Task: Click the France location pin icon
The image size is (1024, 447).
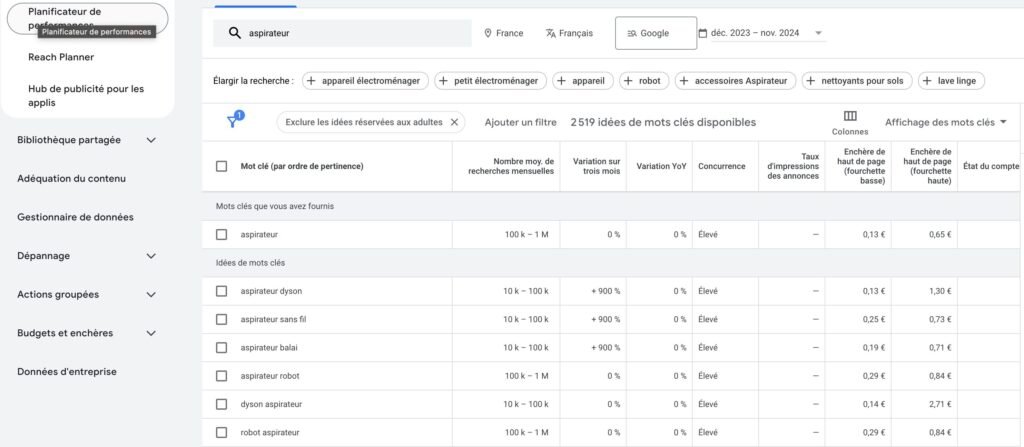Action: click(x=488, y=33)
